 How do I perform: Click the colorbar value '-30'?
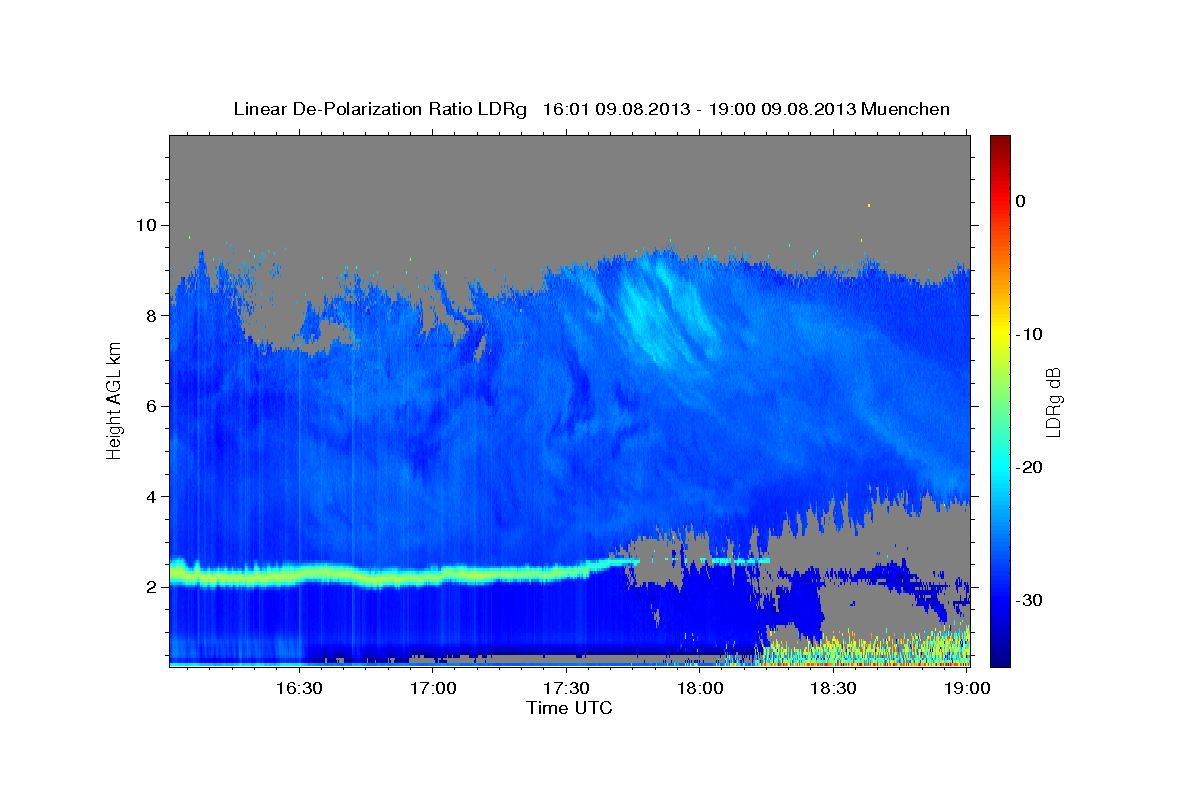(x=1029, y=600)
